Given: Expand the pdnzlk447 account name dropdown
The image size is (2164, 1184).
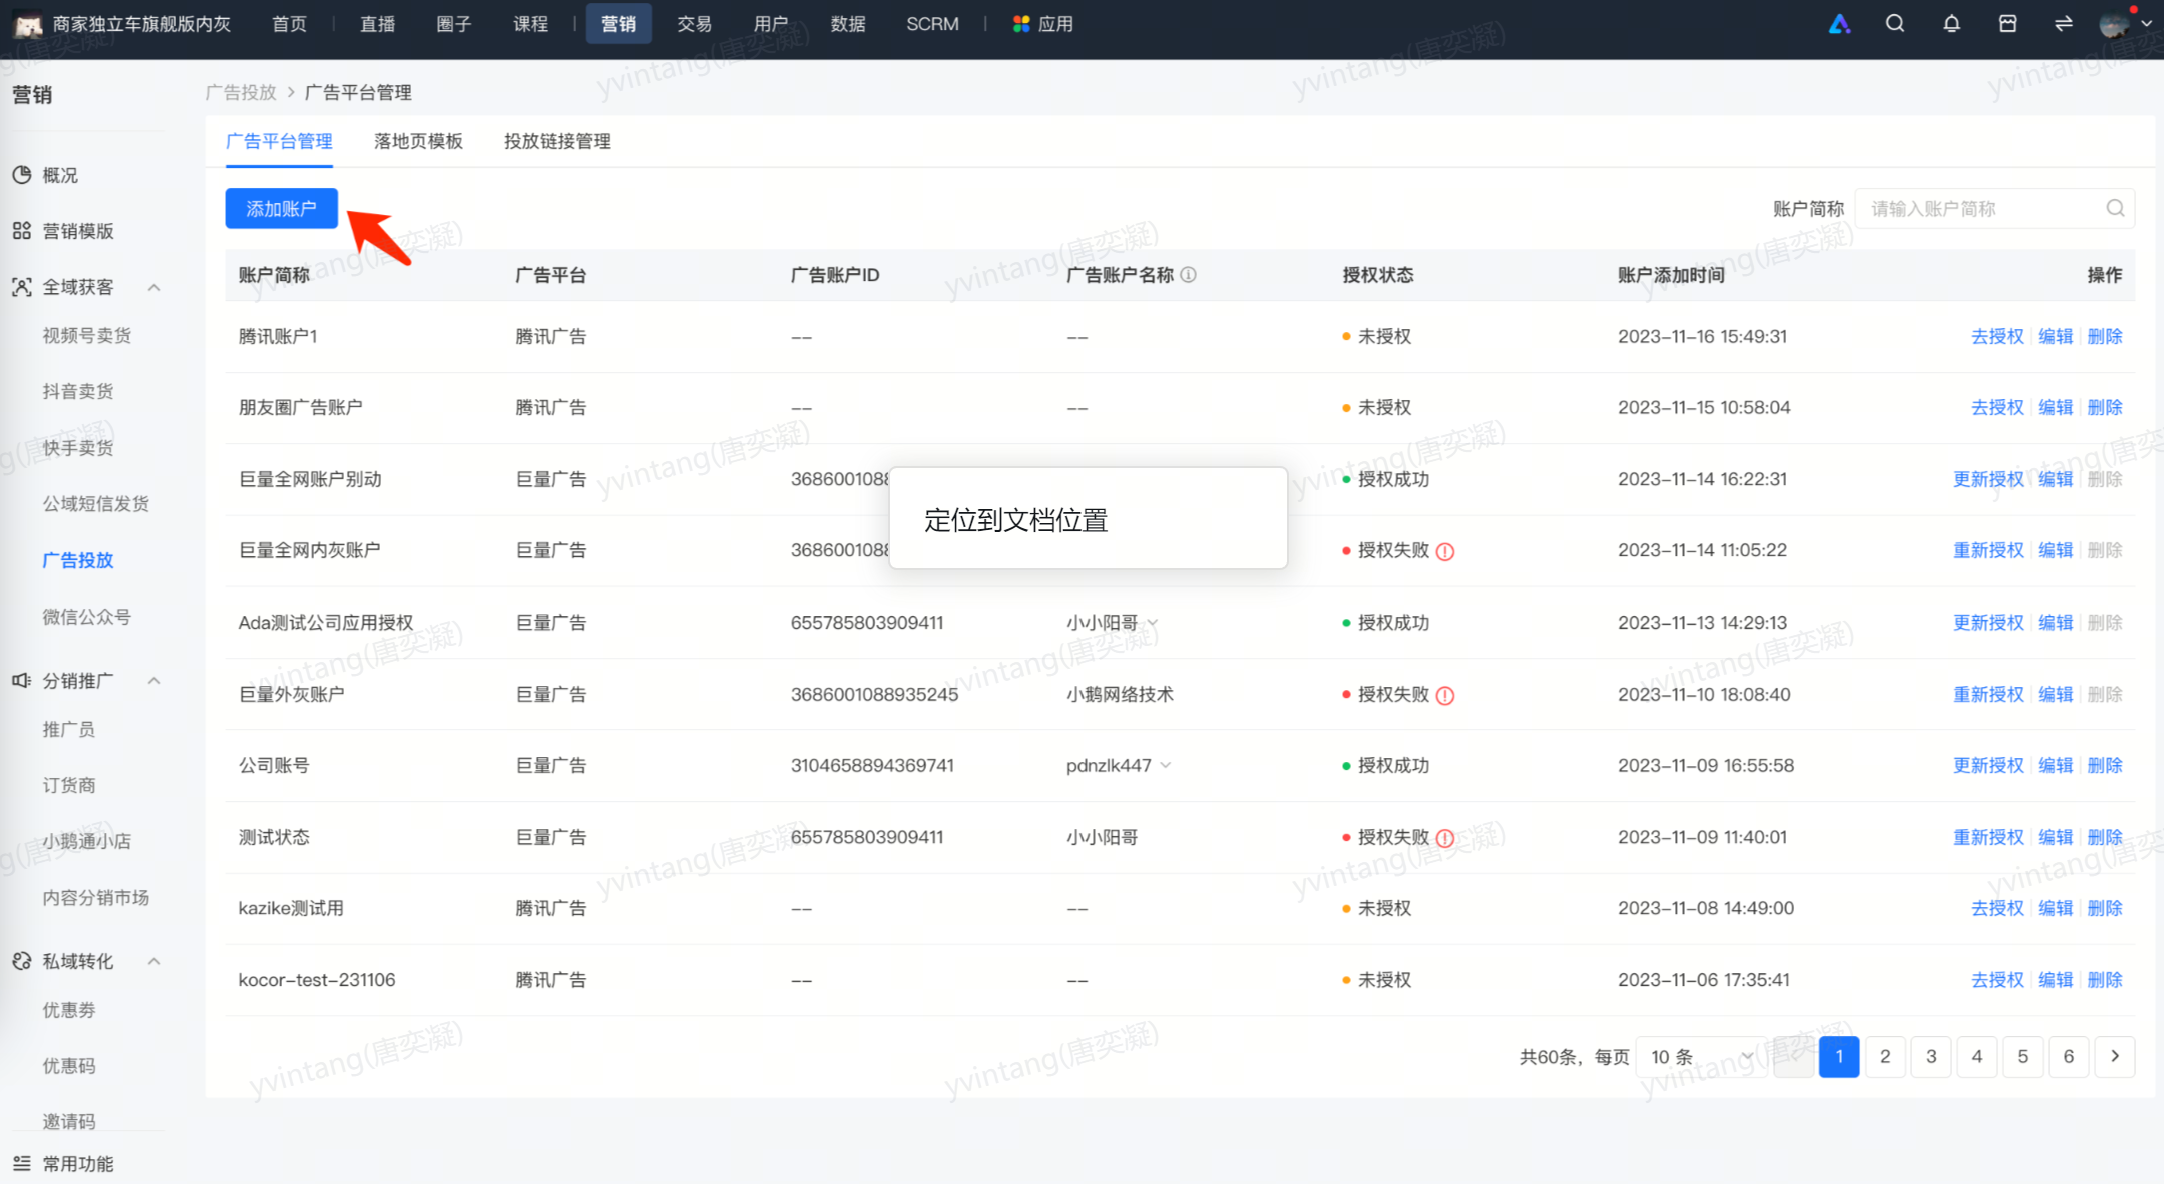Looking at the screenshot, I should [1166, 766].
